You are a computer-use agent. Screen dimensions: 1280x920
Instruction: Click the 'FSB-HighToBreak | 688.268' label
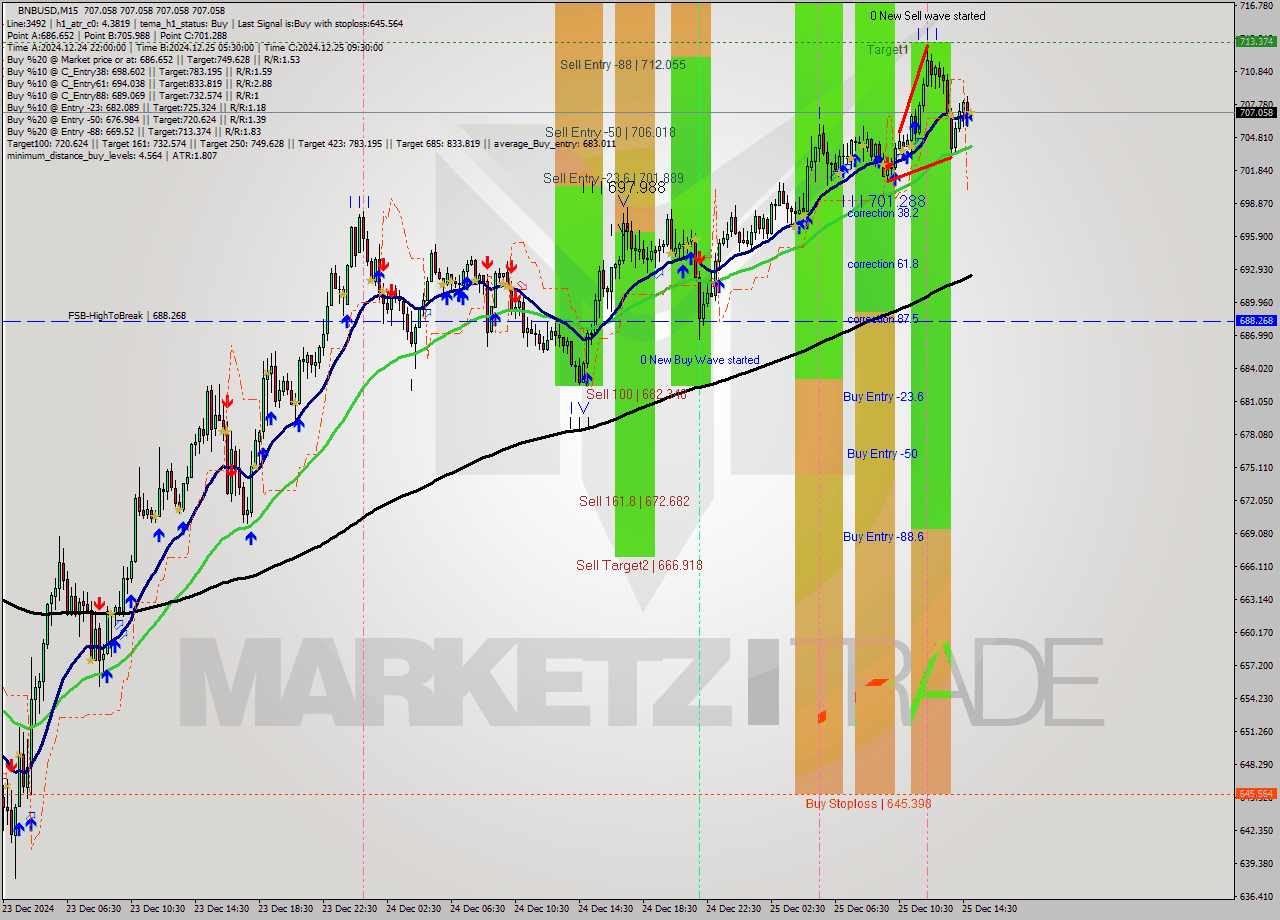point(127,316)
